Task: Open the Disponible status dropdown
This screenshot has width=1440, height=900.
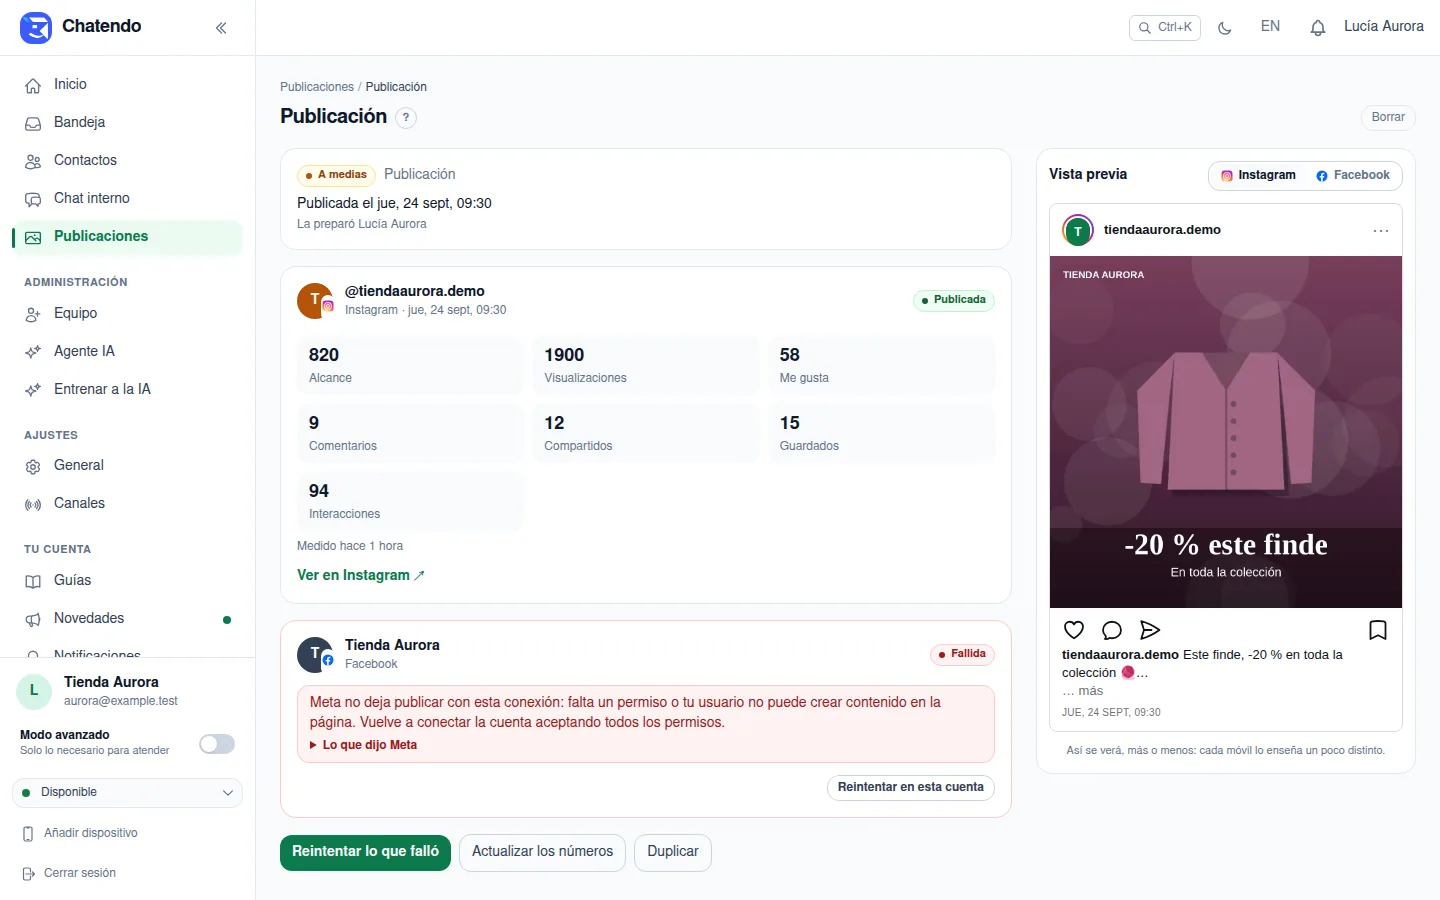Action: [127, 793]
